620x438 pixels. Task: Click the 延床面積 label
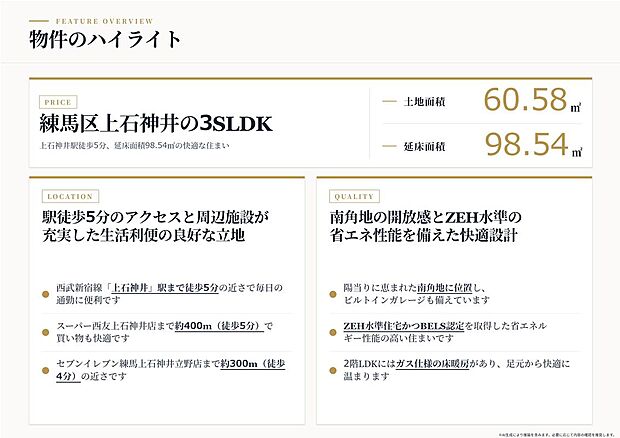(424, 147)
